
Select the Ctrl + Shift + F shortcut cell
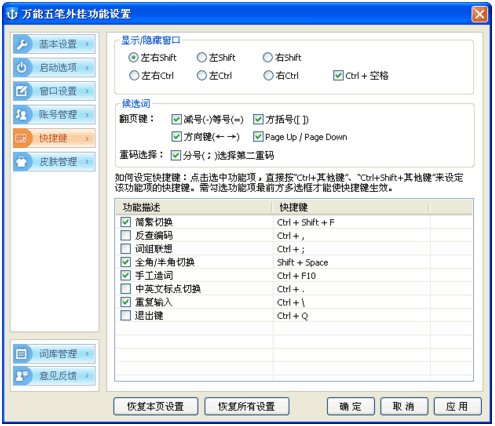click(x=351, y=222)
